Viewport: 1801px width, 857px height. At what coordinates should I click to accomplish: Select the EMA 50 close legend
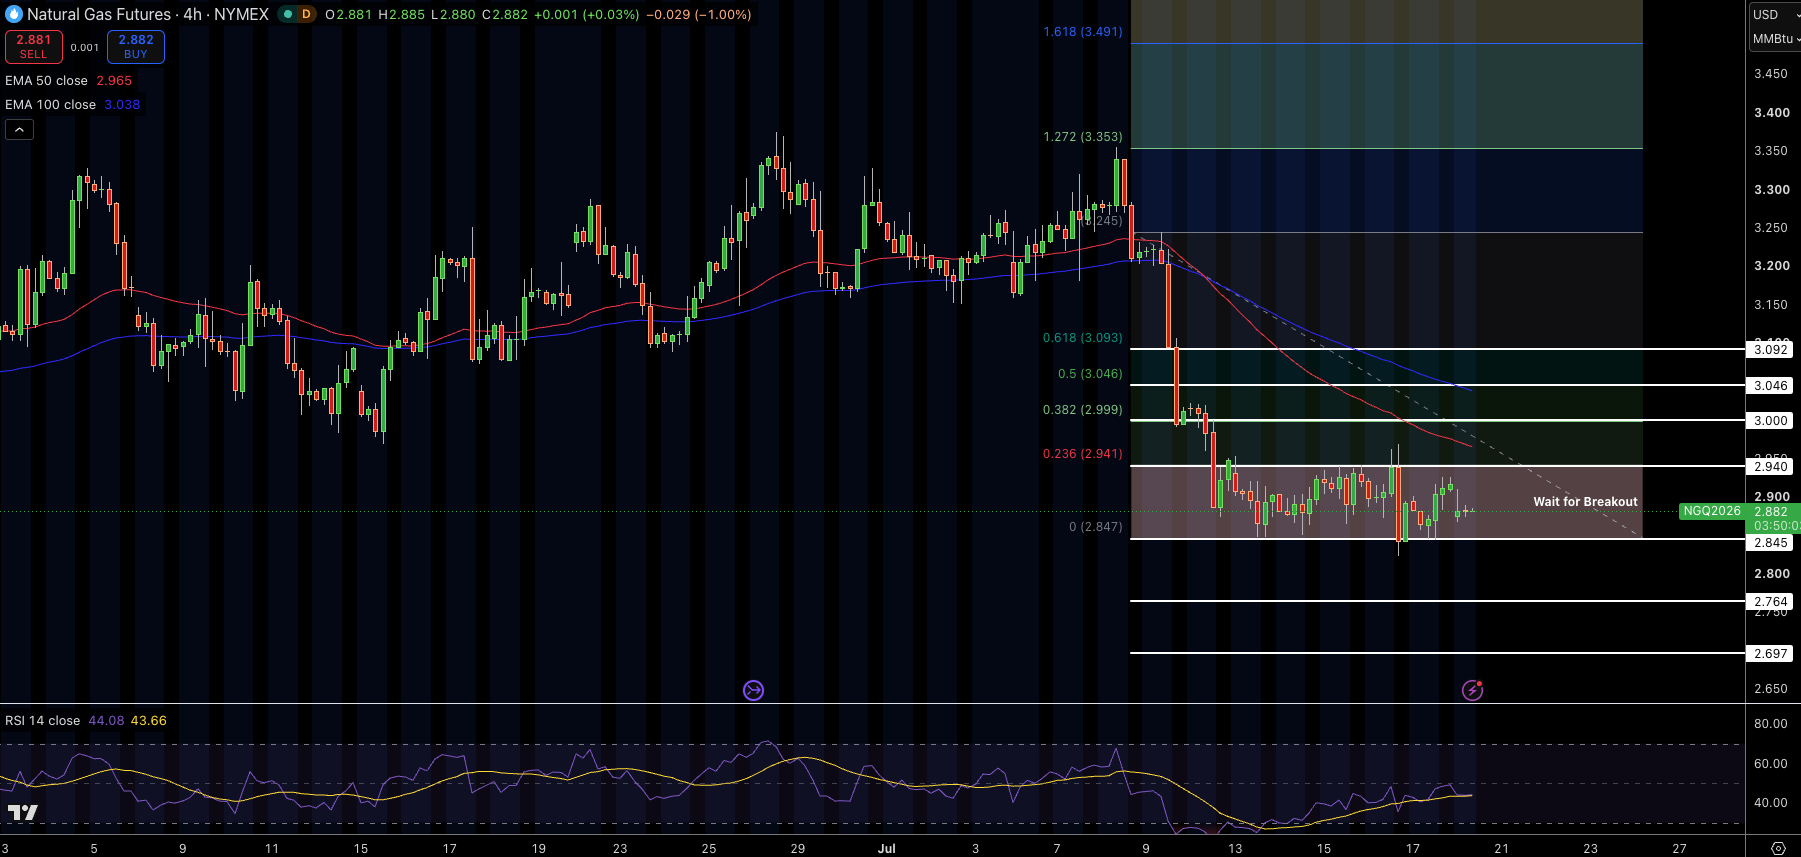(69, 80)
